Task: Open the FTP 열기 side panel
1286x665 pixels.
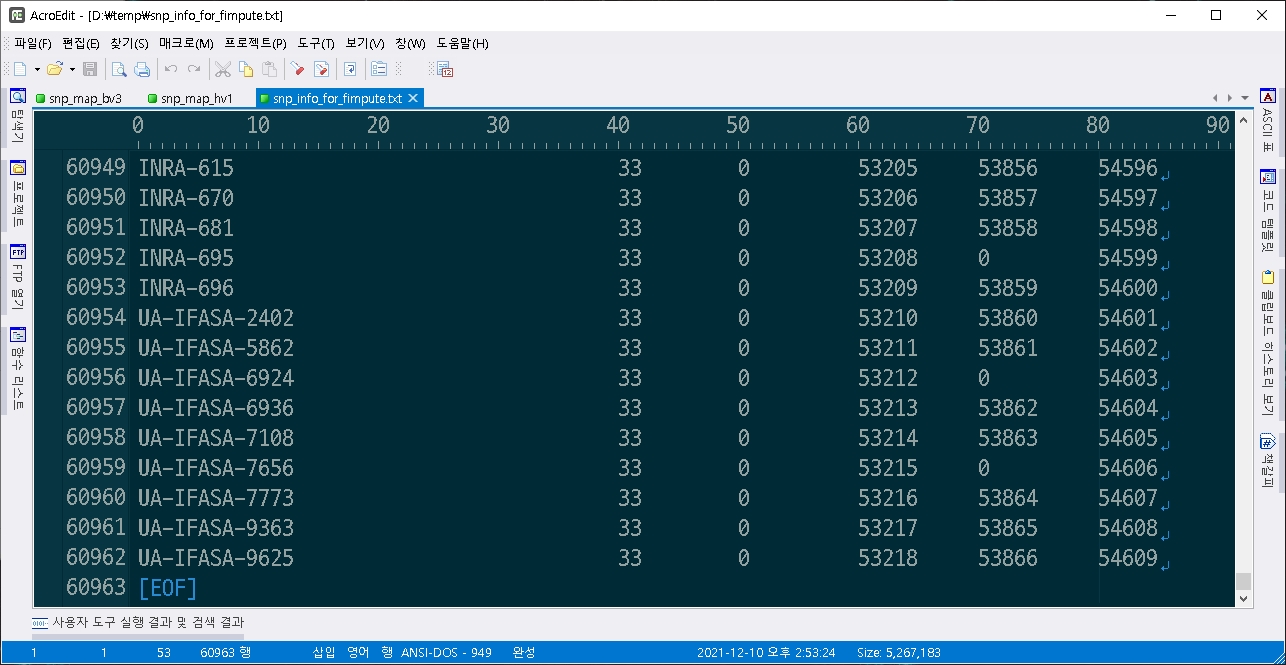Action: 17,277
